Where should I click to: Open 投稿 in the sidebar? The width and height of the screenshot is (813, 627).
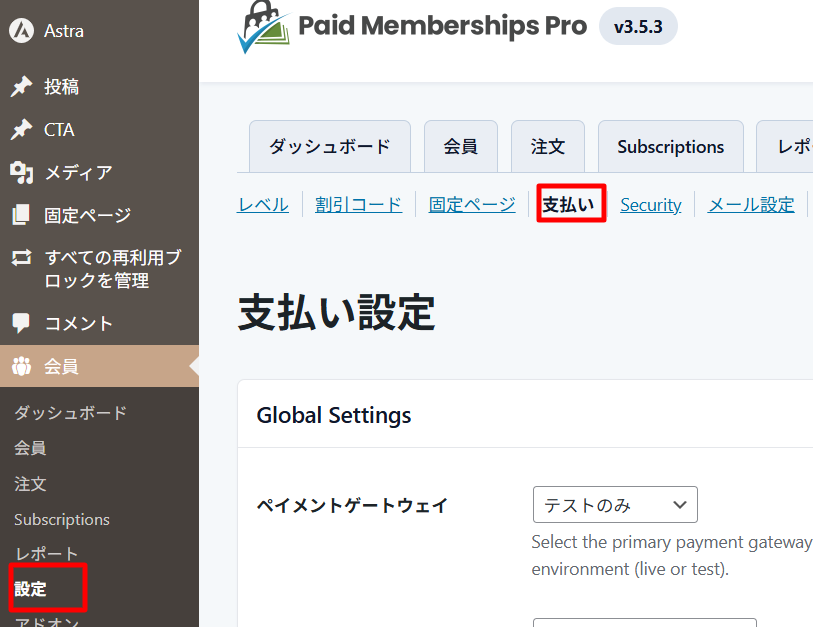coord(99,87)
